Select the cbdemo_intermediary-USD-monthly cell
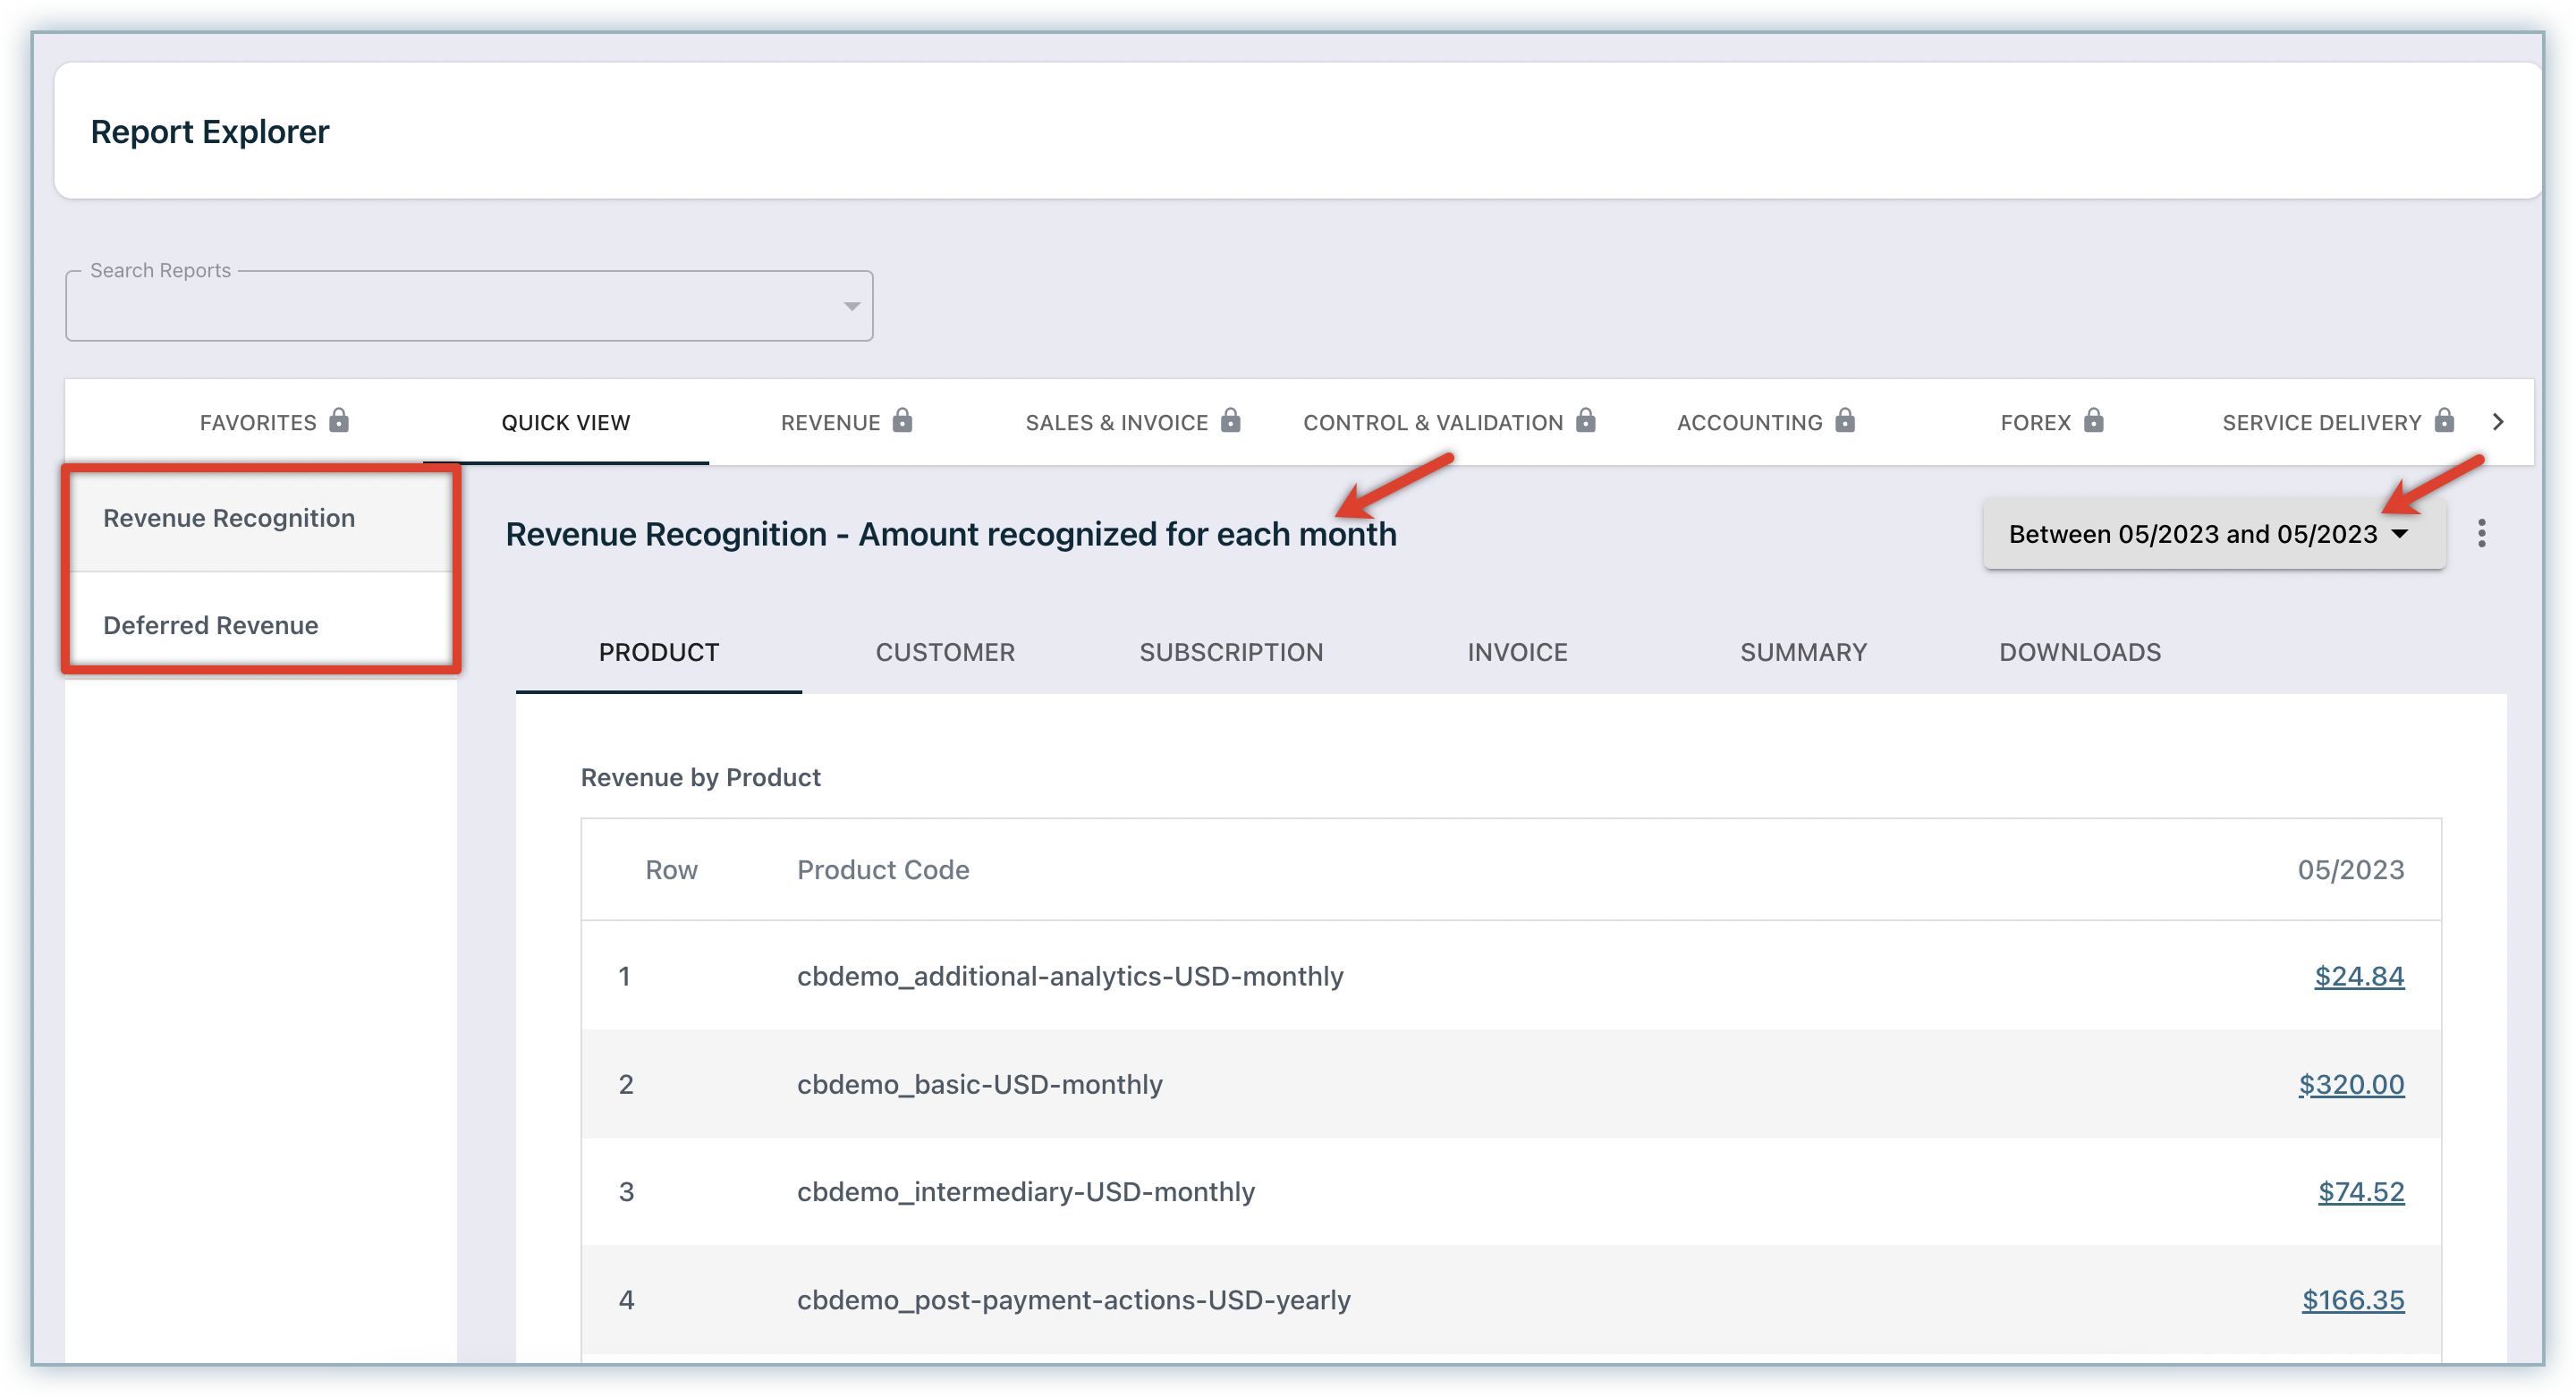Image resolution: width=2576 pixels, height=1397 pixels. (1026, 1192)
